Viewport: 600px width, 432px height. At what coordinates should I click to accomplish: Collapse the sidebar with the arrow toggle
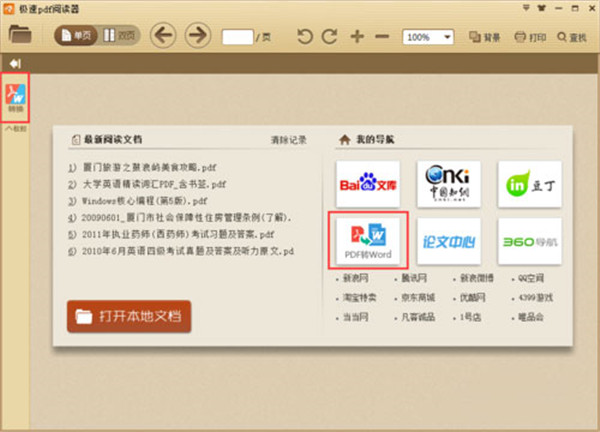click(x=15, y=63)
